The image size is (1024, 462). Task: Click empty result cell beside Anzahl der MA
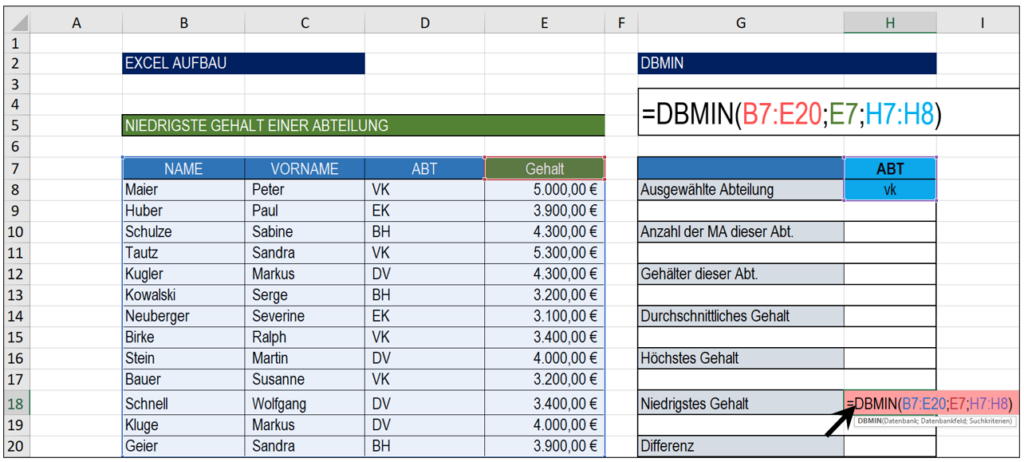pyautogui.click(x=890, y=232)
